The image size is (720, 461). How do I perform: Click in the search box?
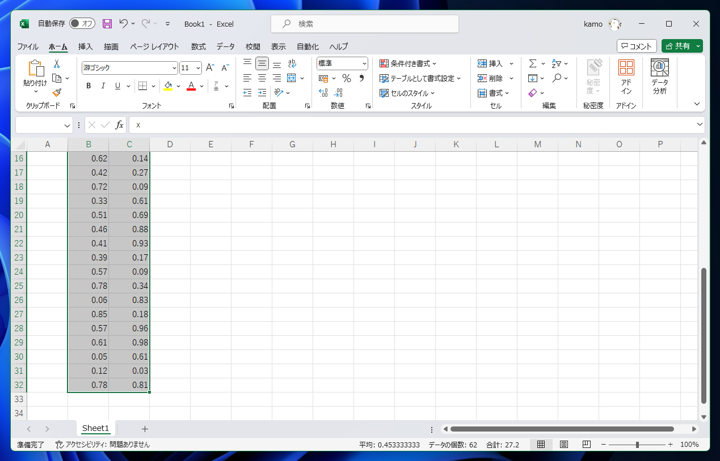365,24
